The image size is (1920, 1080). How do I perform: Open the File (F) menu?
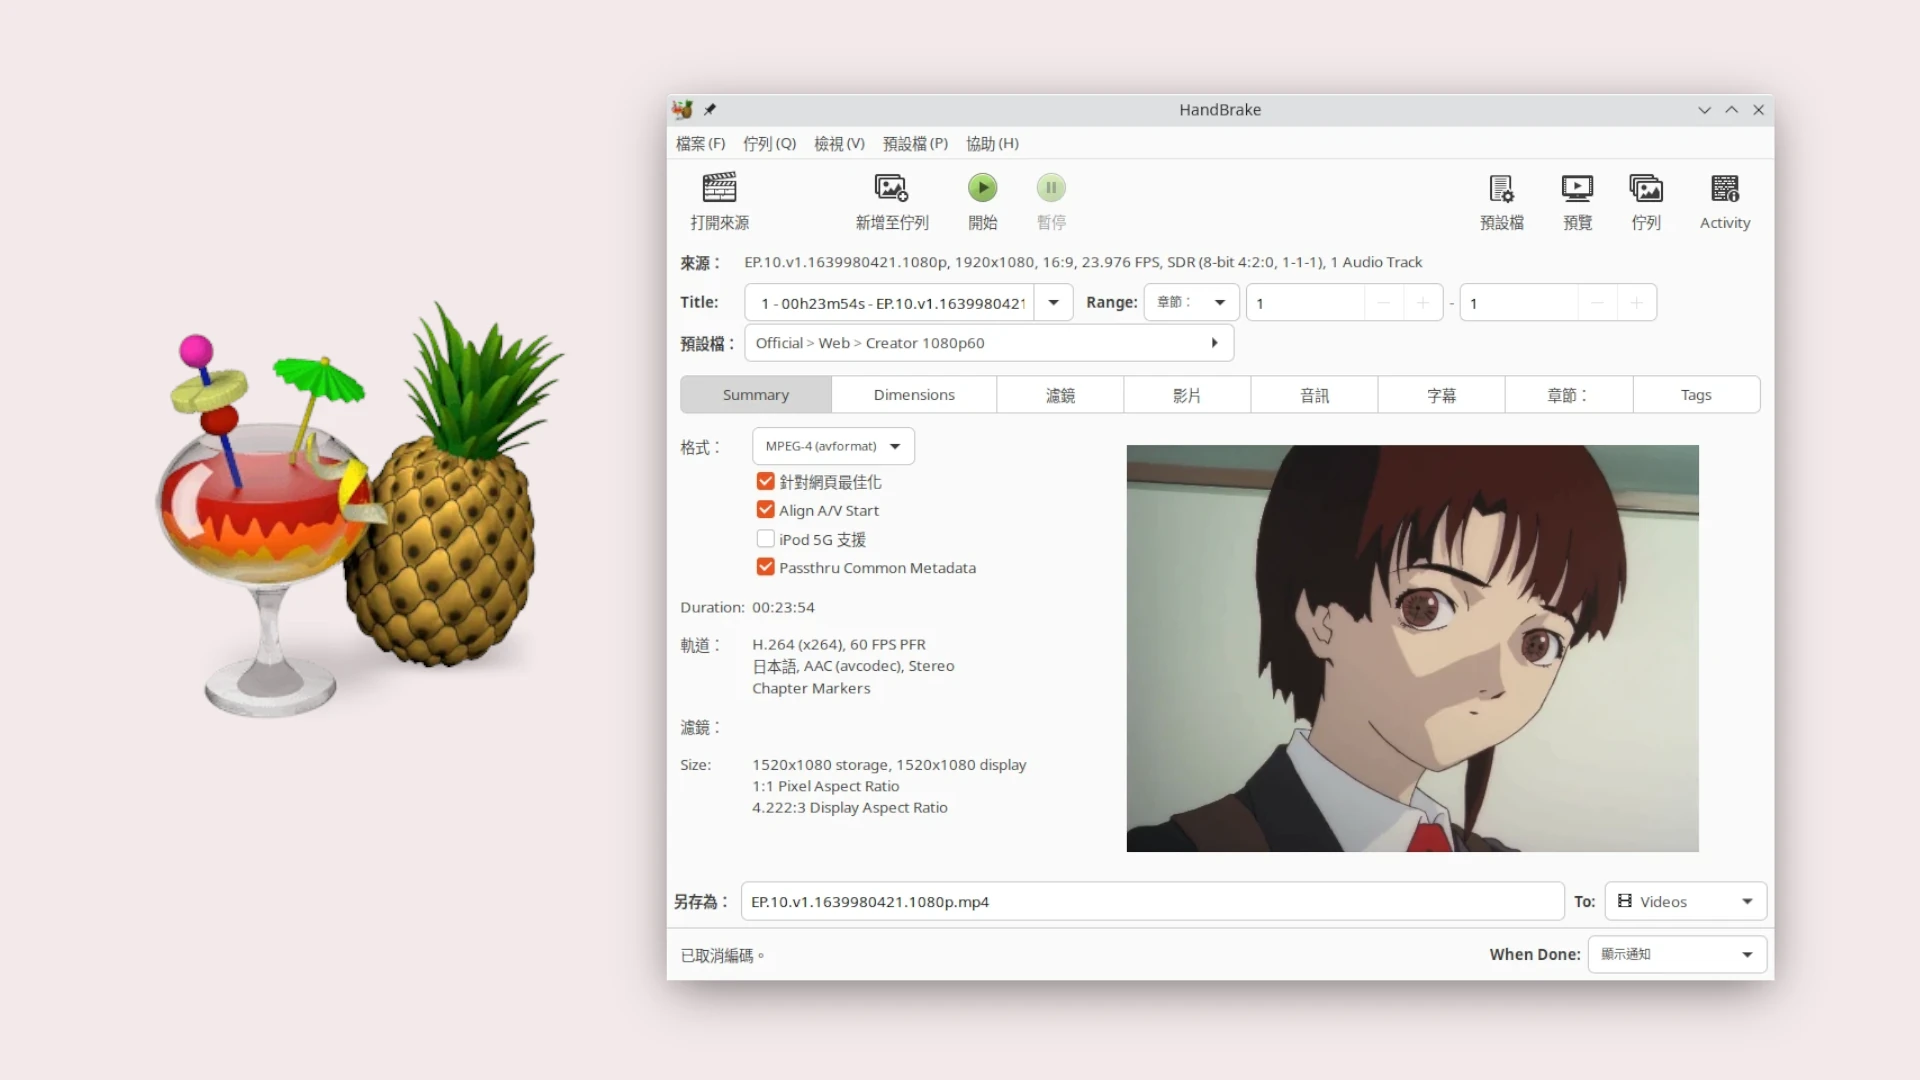[x=700, y=143]
